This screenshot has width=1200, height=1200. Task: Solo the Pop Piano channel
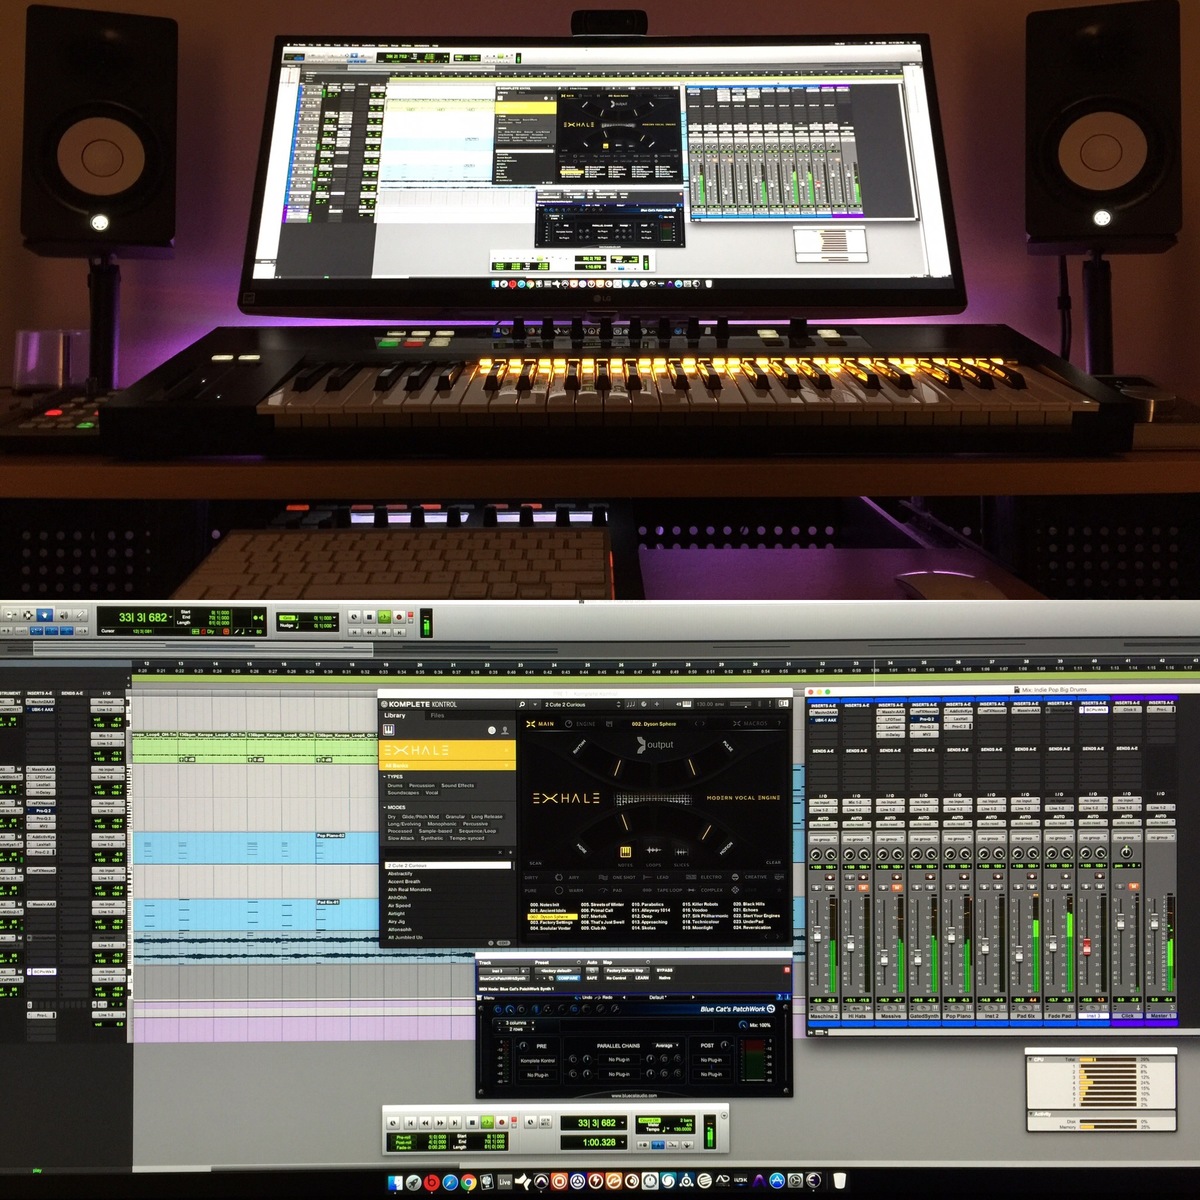click(x=951, y=887)
